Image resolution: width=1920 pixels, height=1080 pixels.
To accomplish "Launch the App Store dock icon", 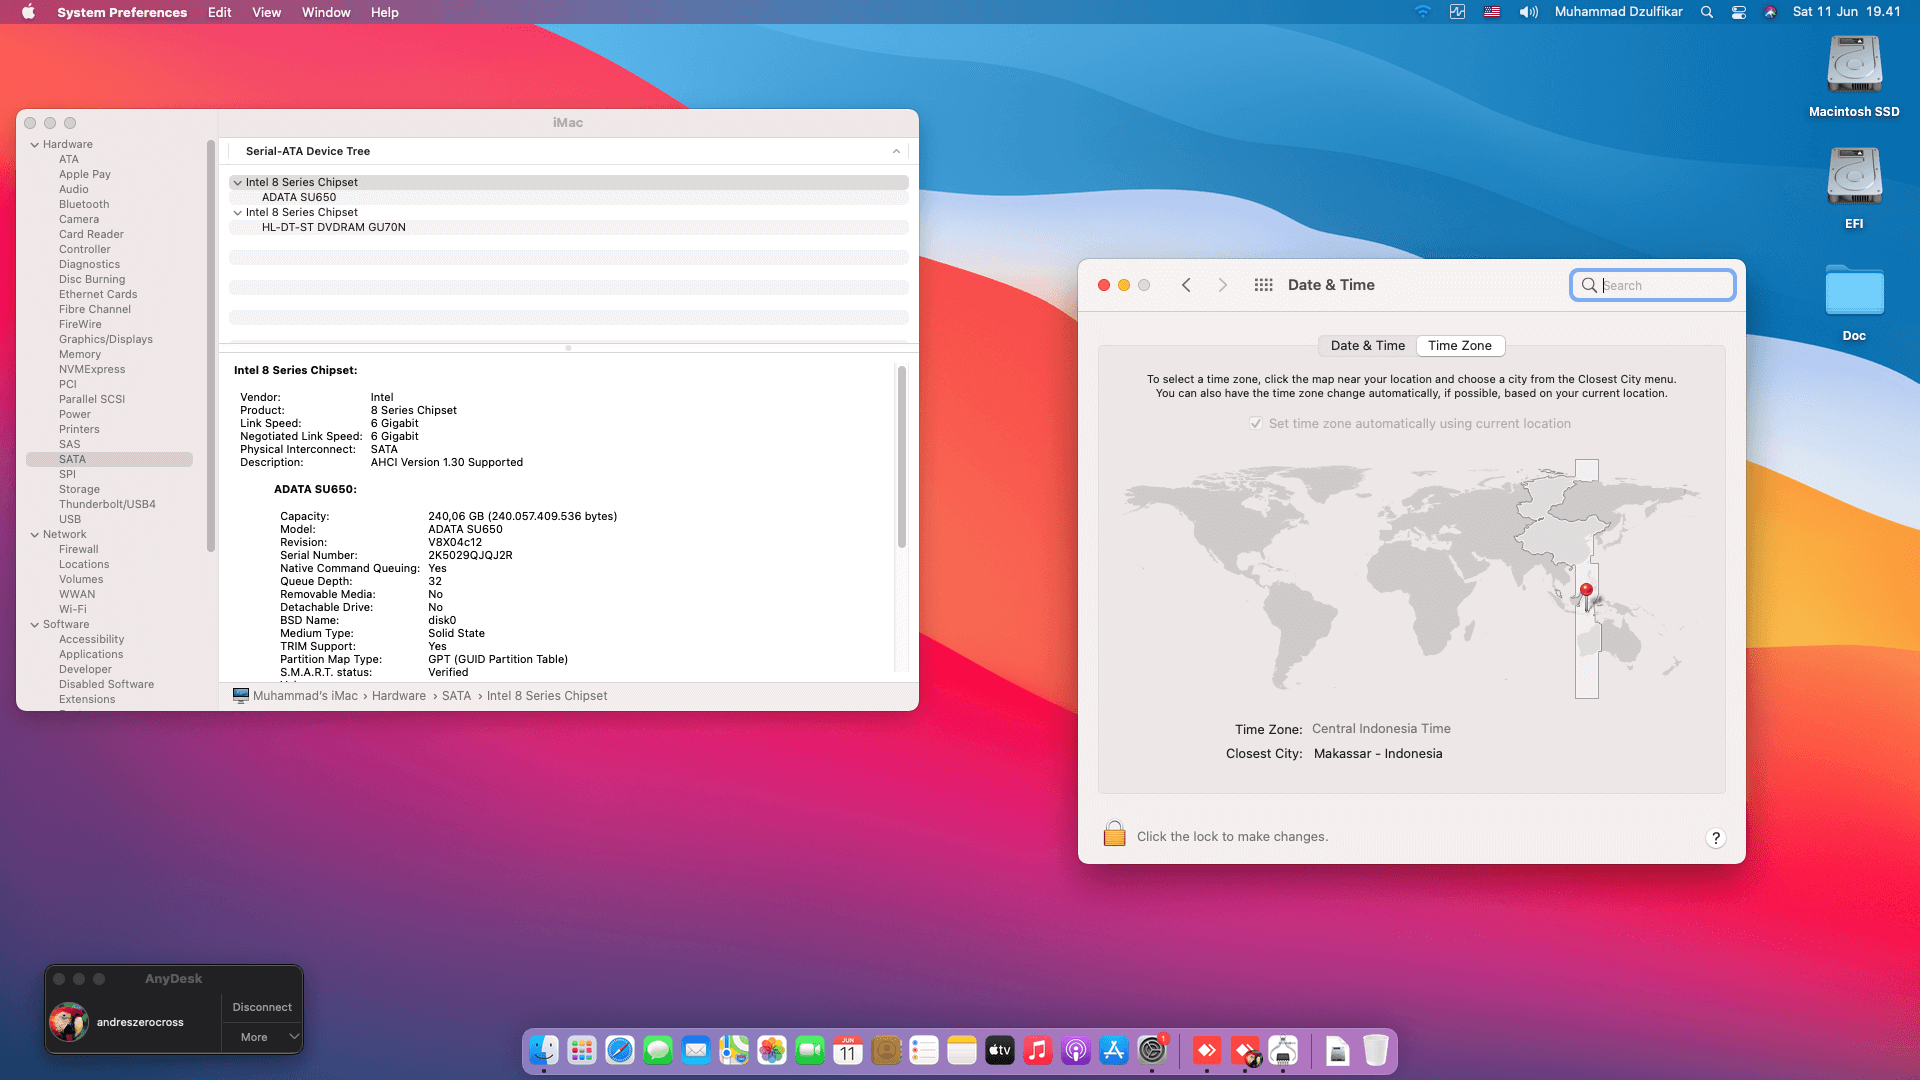I will [1113, 1051].
